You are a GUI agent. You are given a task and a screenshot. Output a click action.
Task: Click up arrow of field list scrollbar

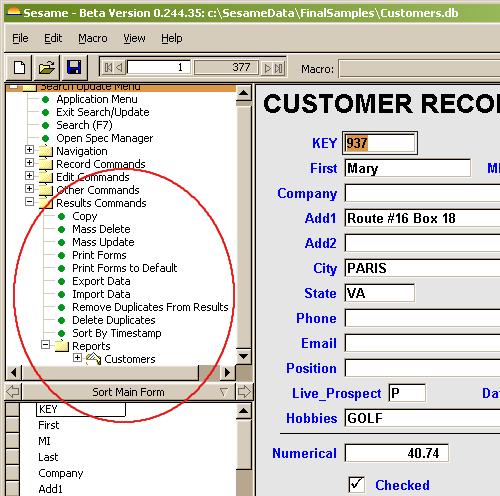pyautogui.click(x=244, y=411)
